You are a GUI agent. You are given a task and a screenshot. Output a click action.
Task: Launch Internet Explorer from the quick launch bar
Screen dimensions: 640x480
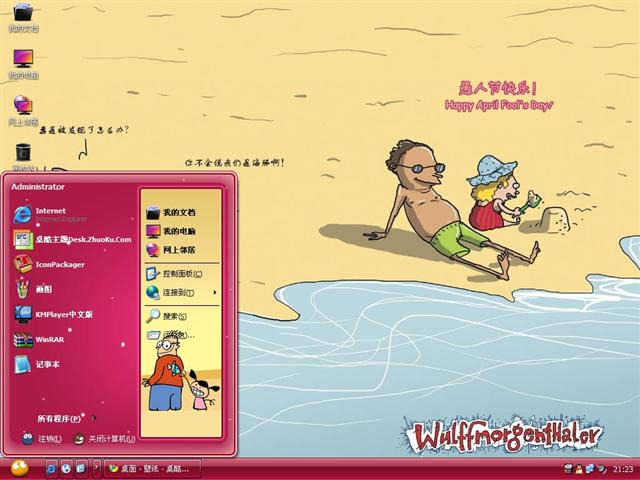(x=51, y=469)
